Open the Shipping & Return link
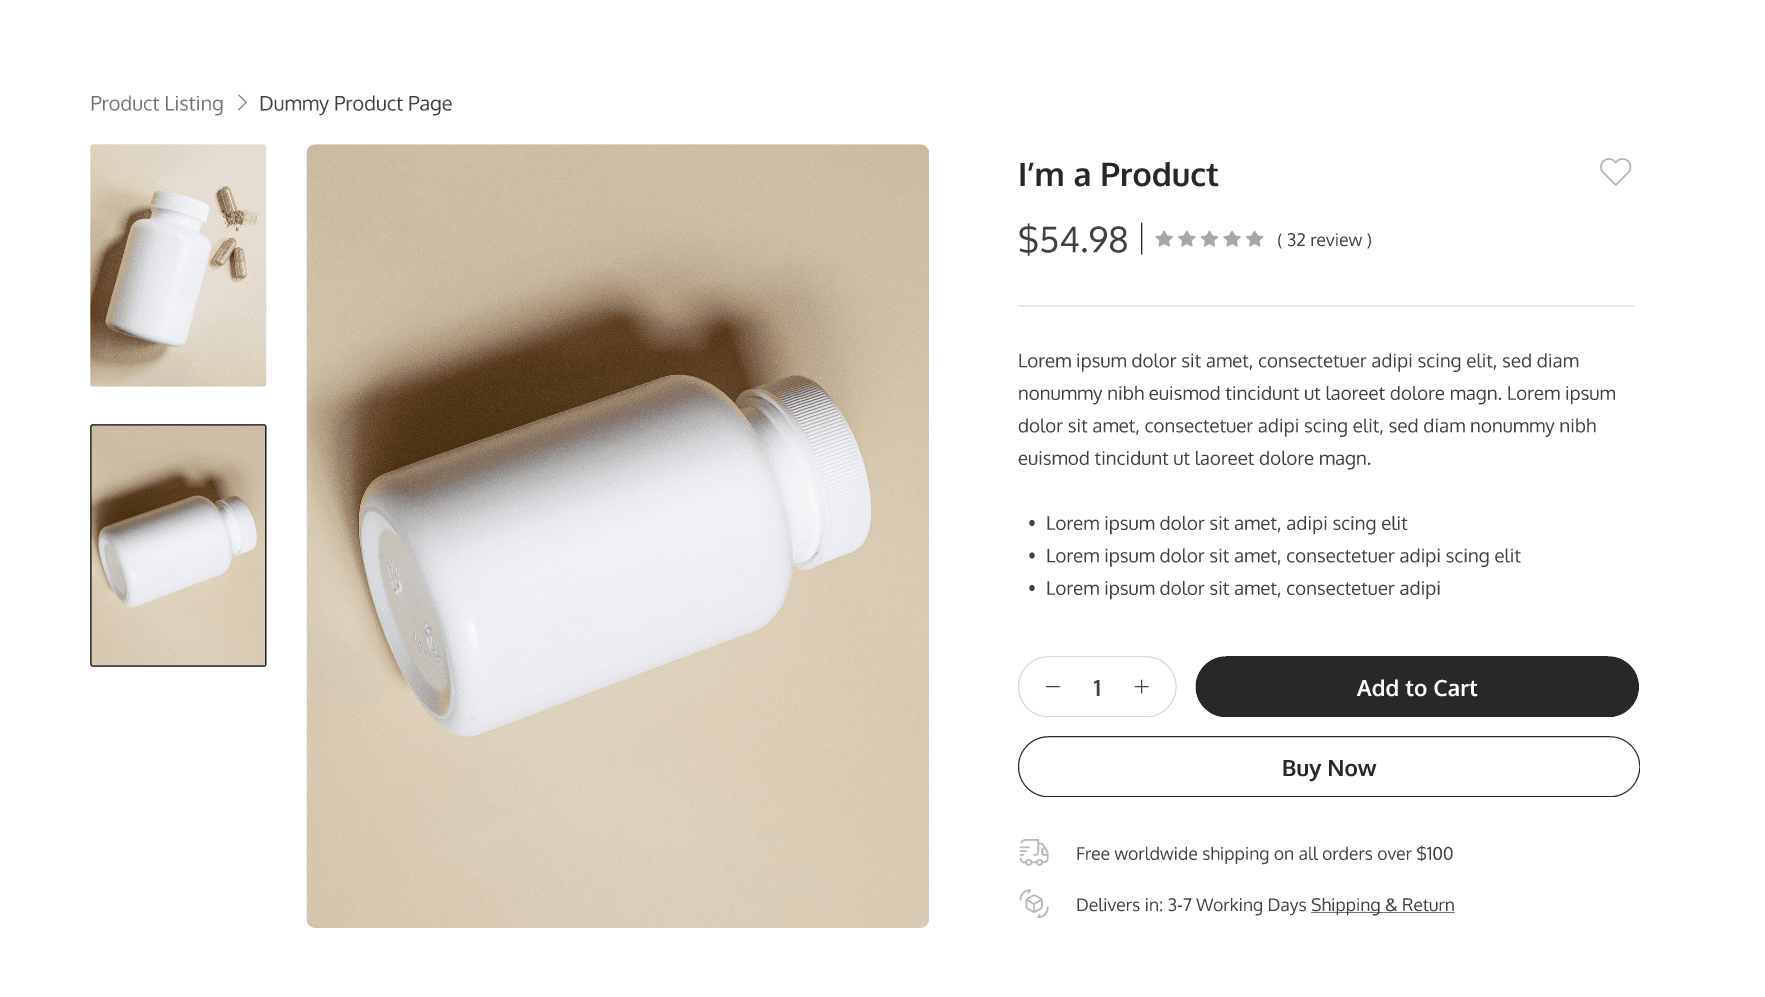 point(1382,905)
